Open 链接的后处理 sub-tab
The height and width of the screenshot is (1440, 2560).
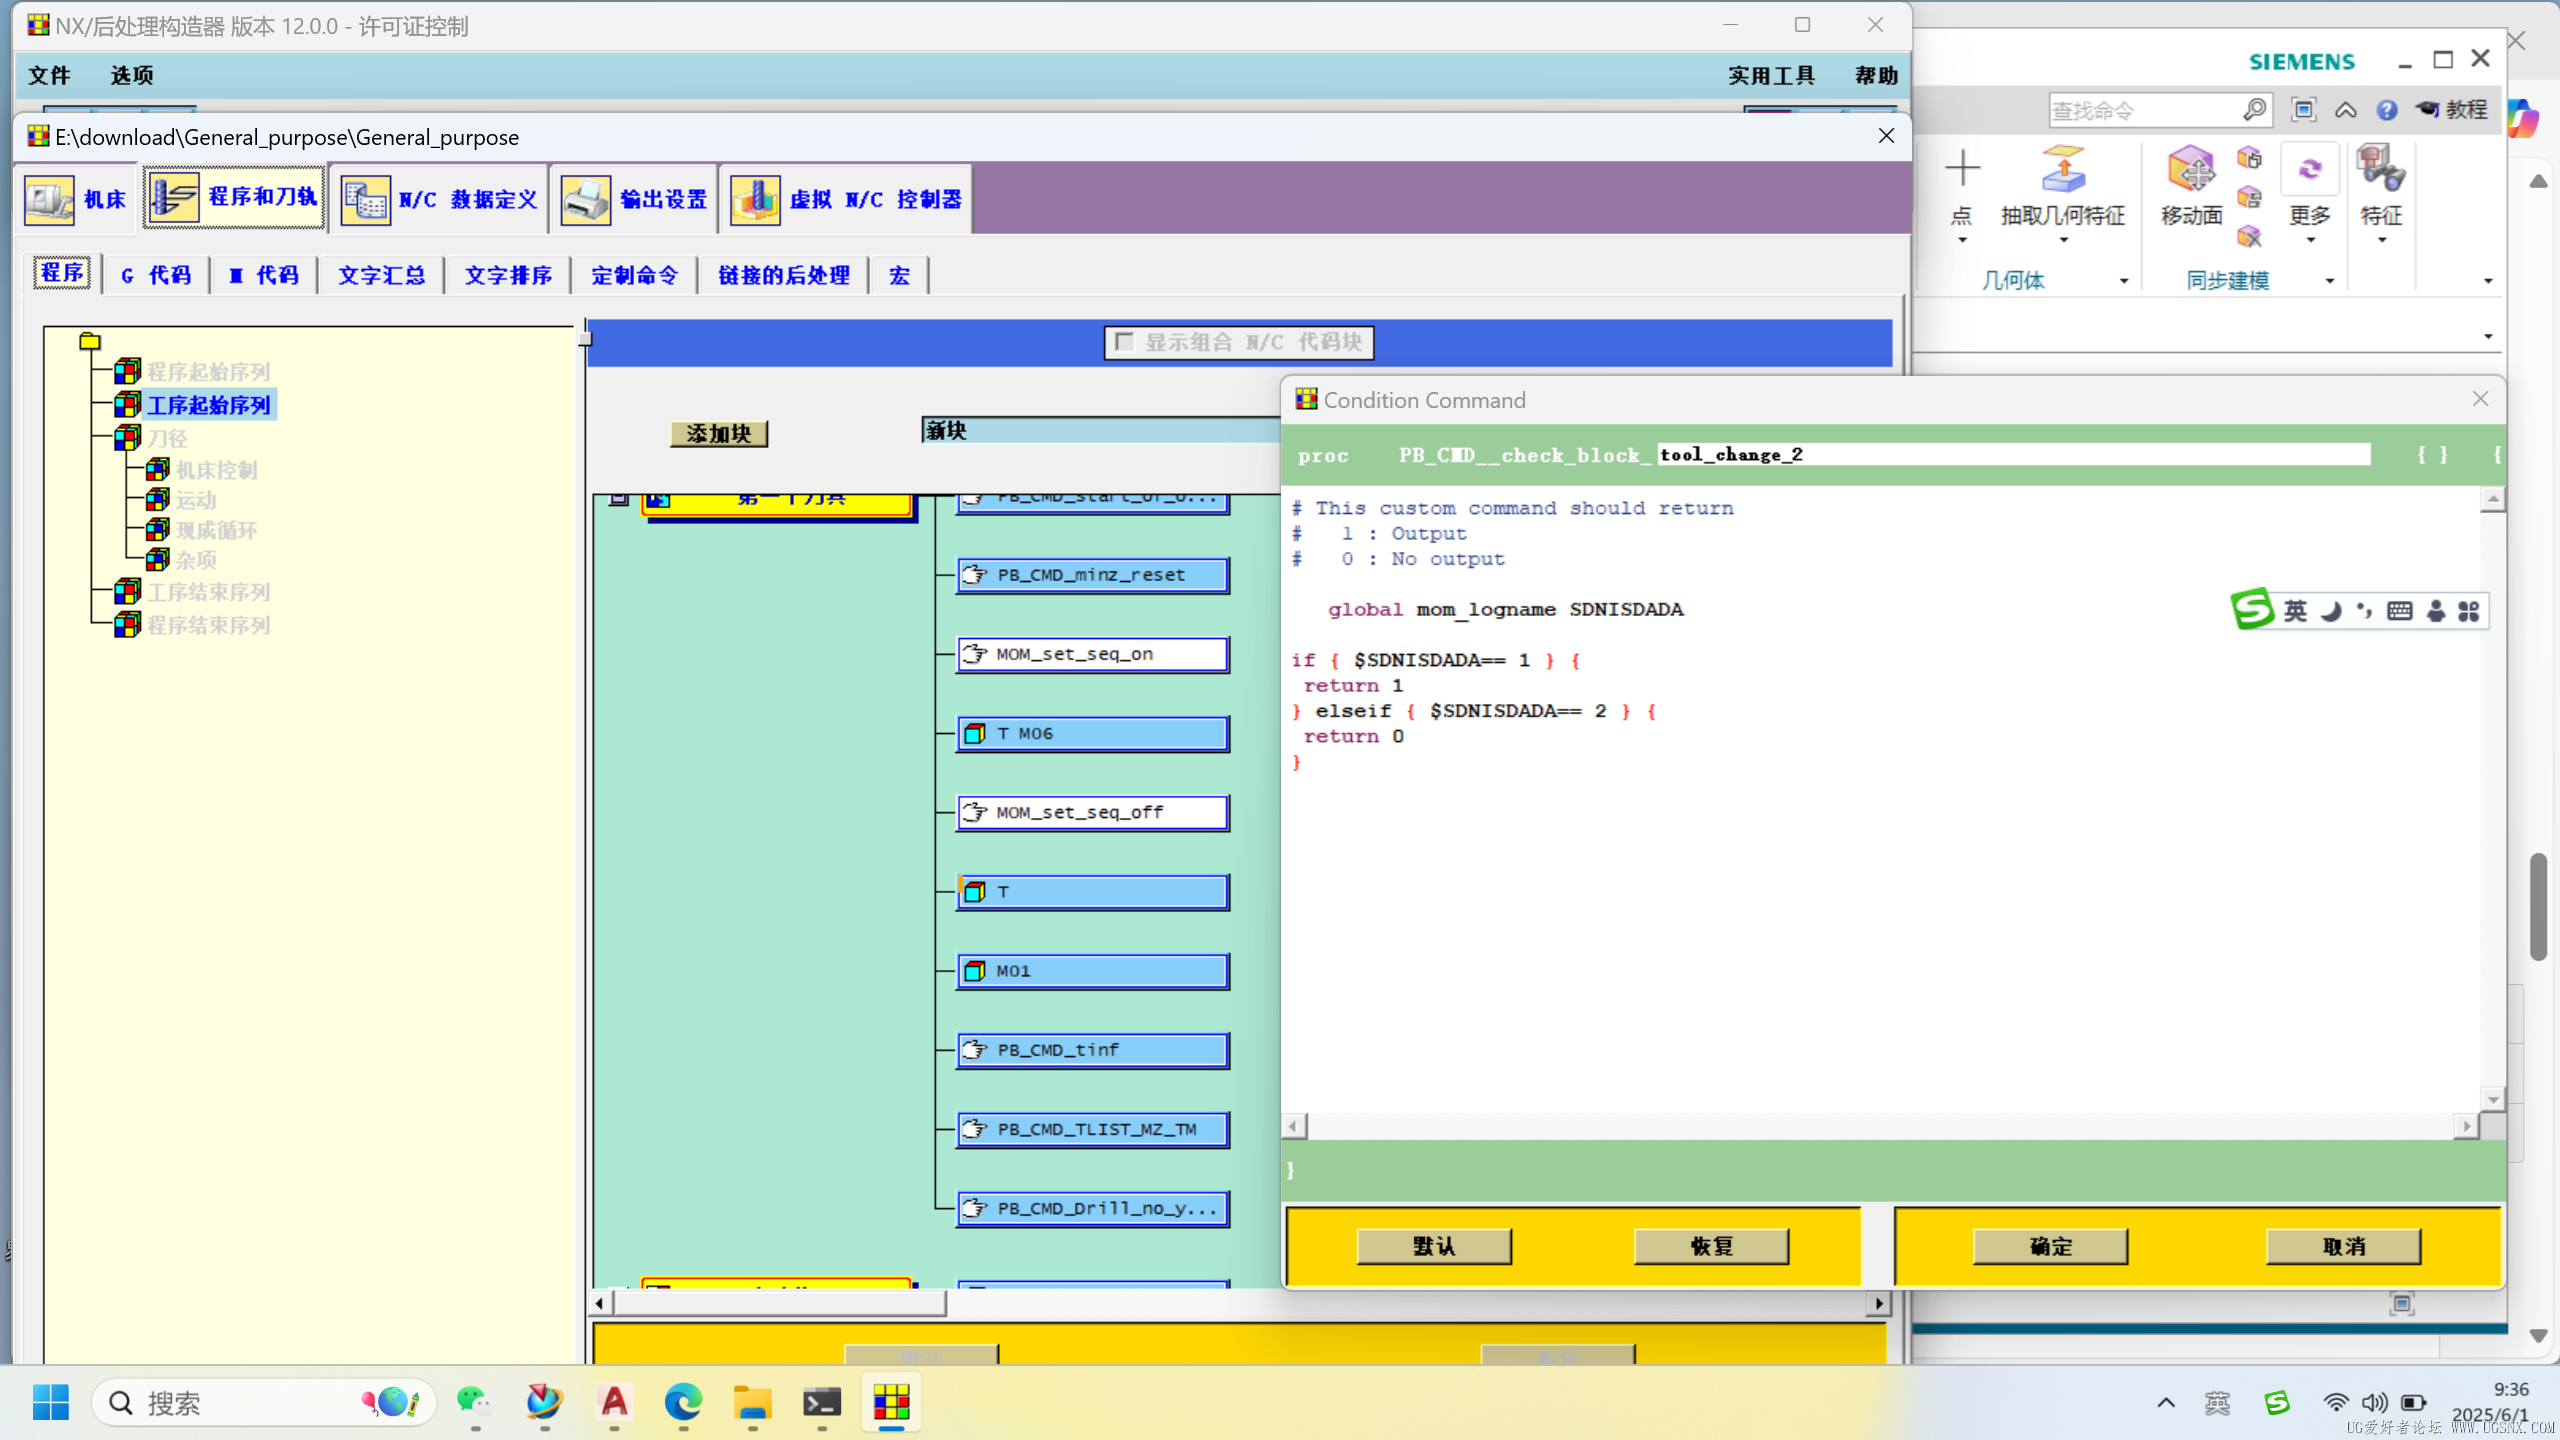[x=784, y=275]
